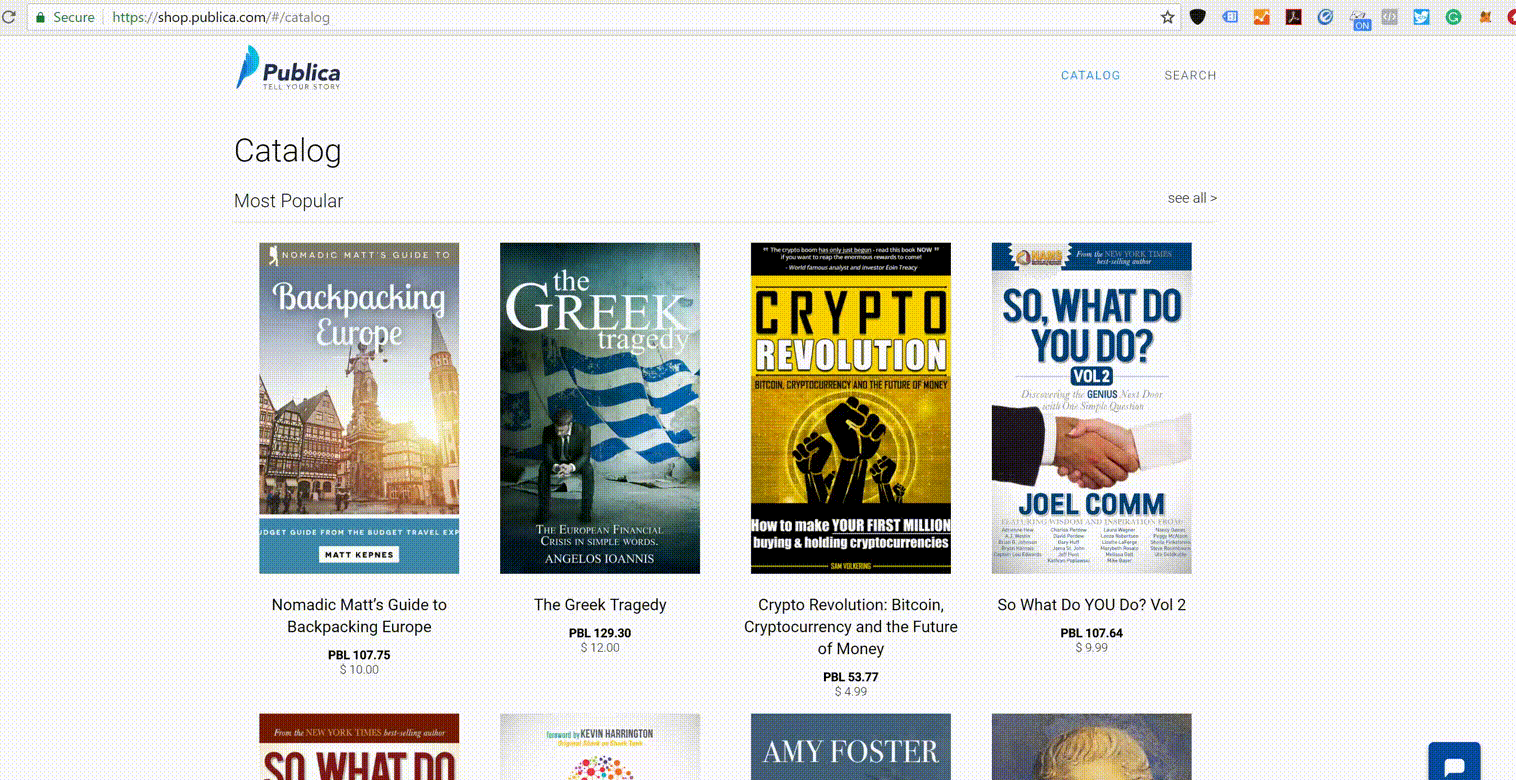
Task: Bookmark this page with the star icon
Action: click(x=1167, y=17)
